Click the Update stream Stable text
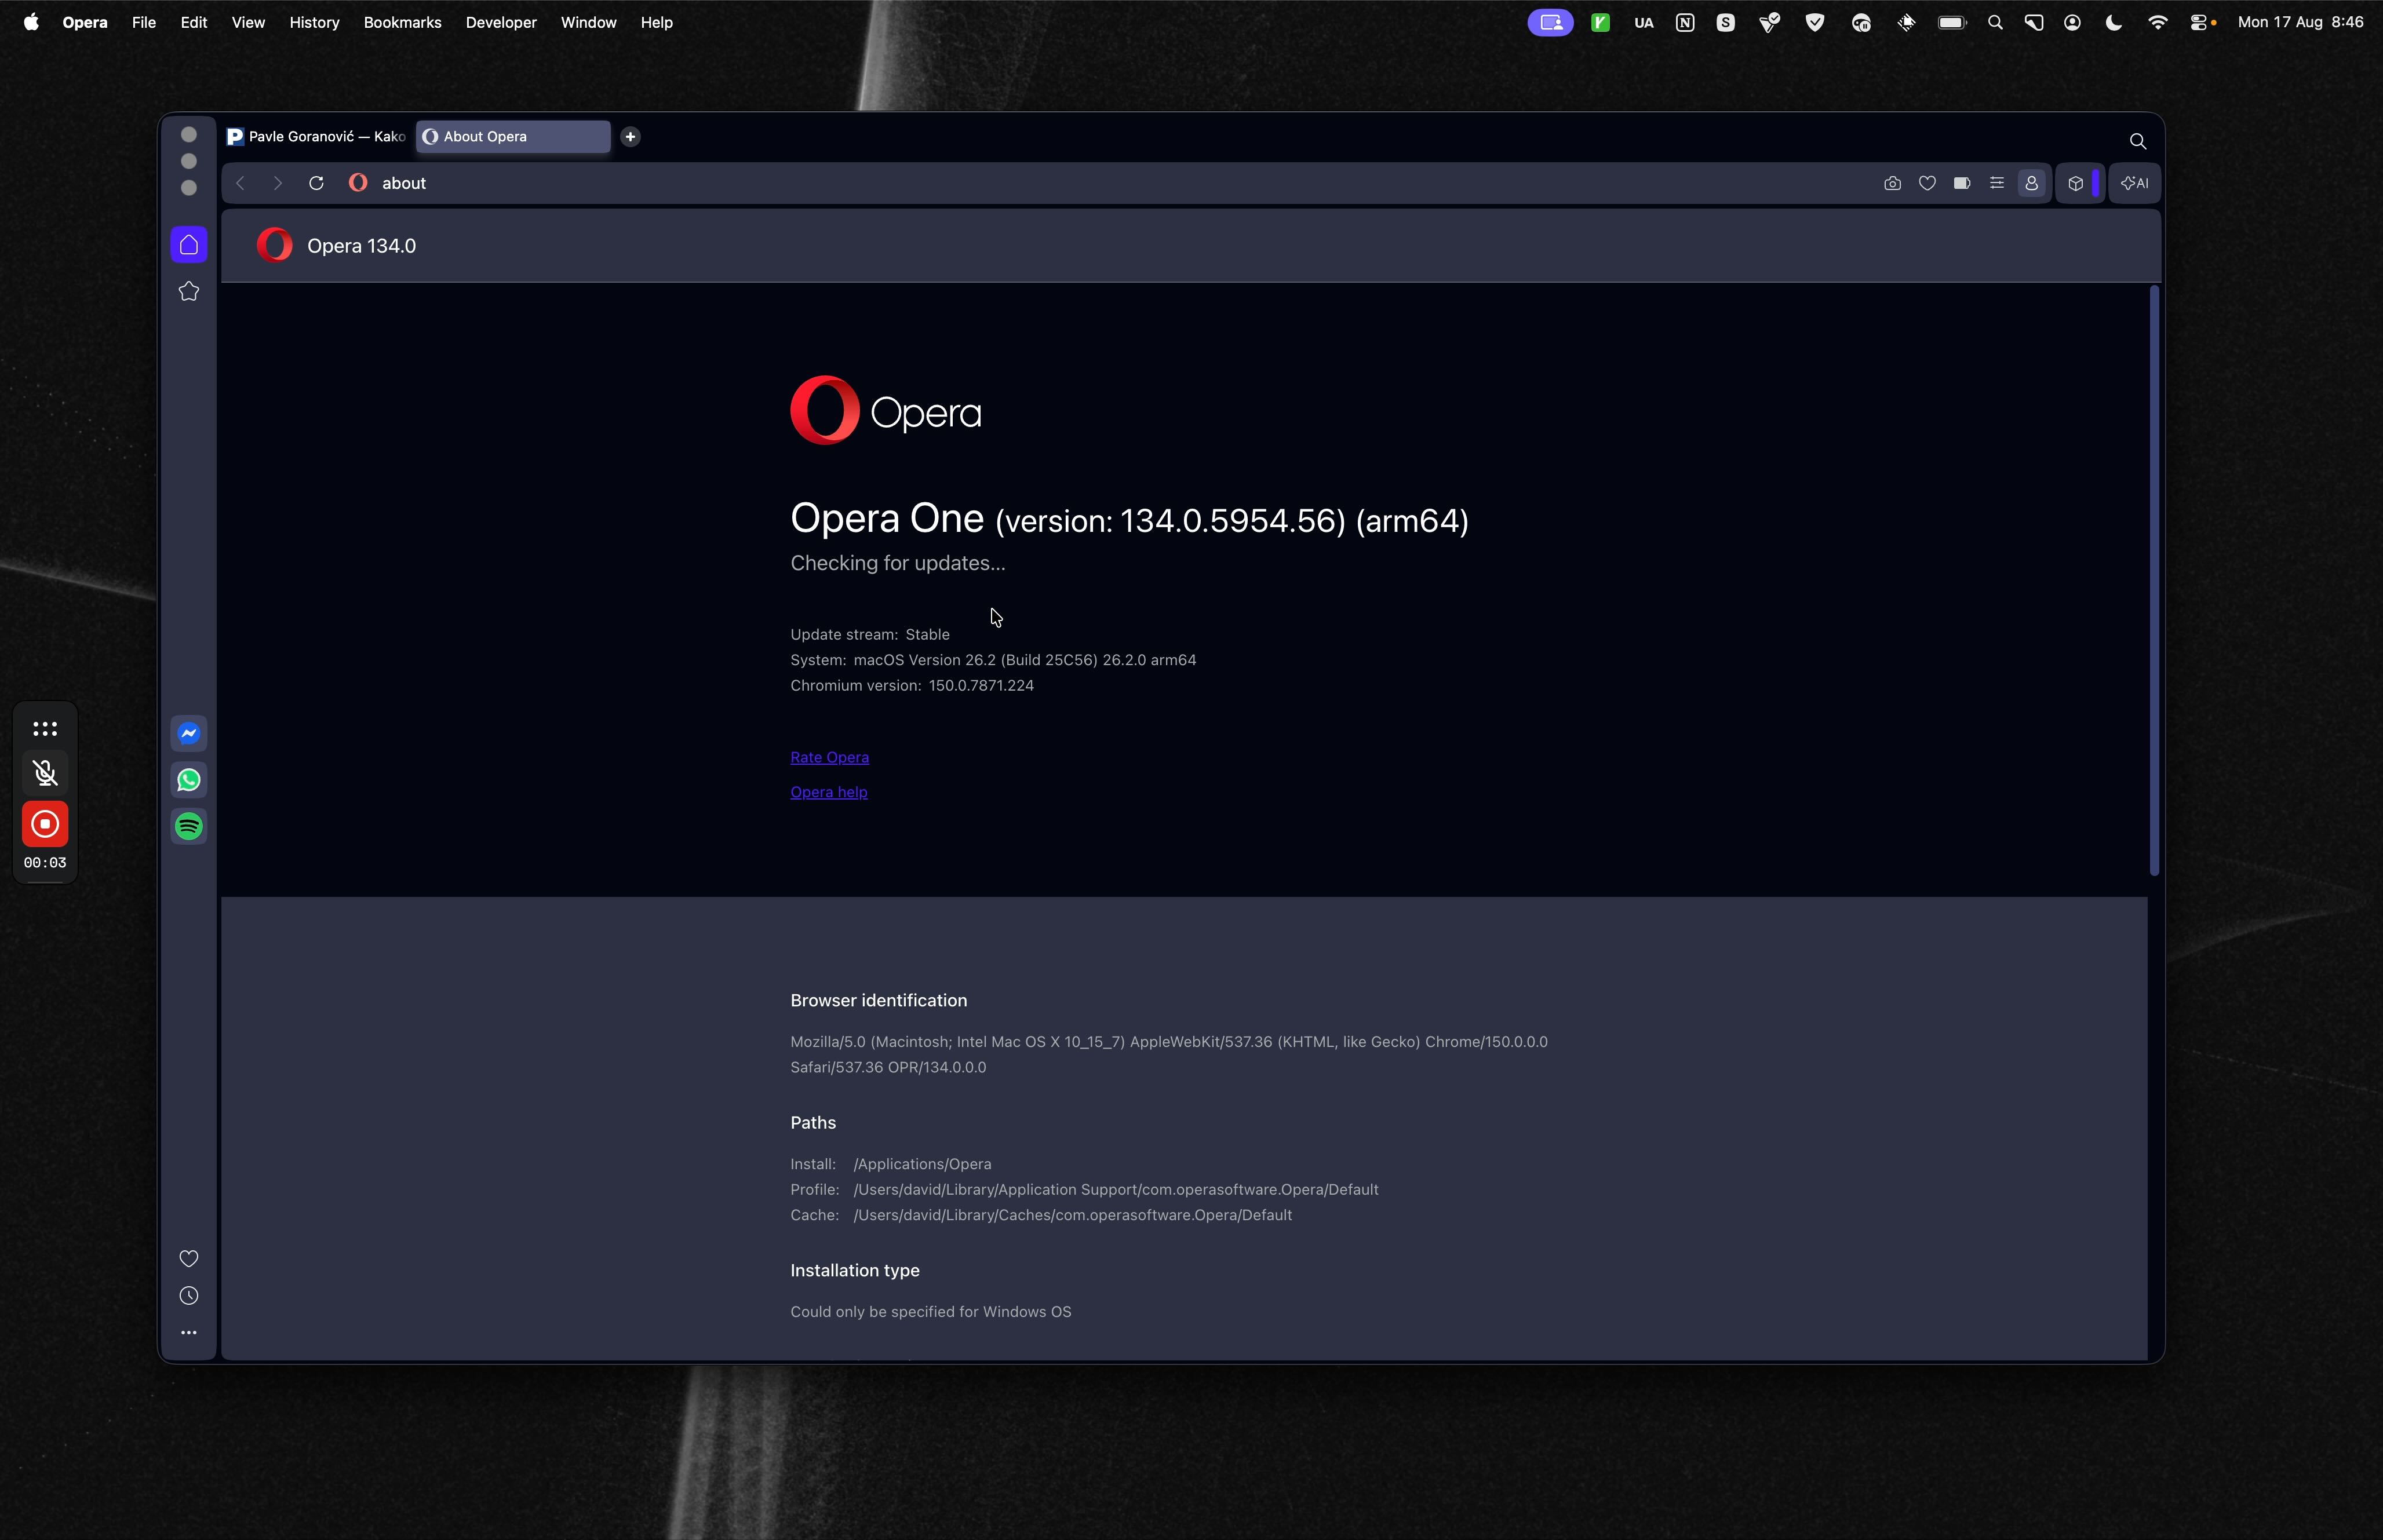Image resolution: width=2383 pixels, height=1540 pixels. coord(870,635)
